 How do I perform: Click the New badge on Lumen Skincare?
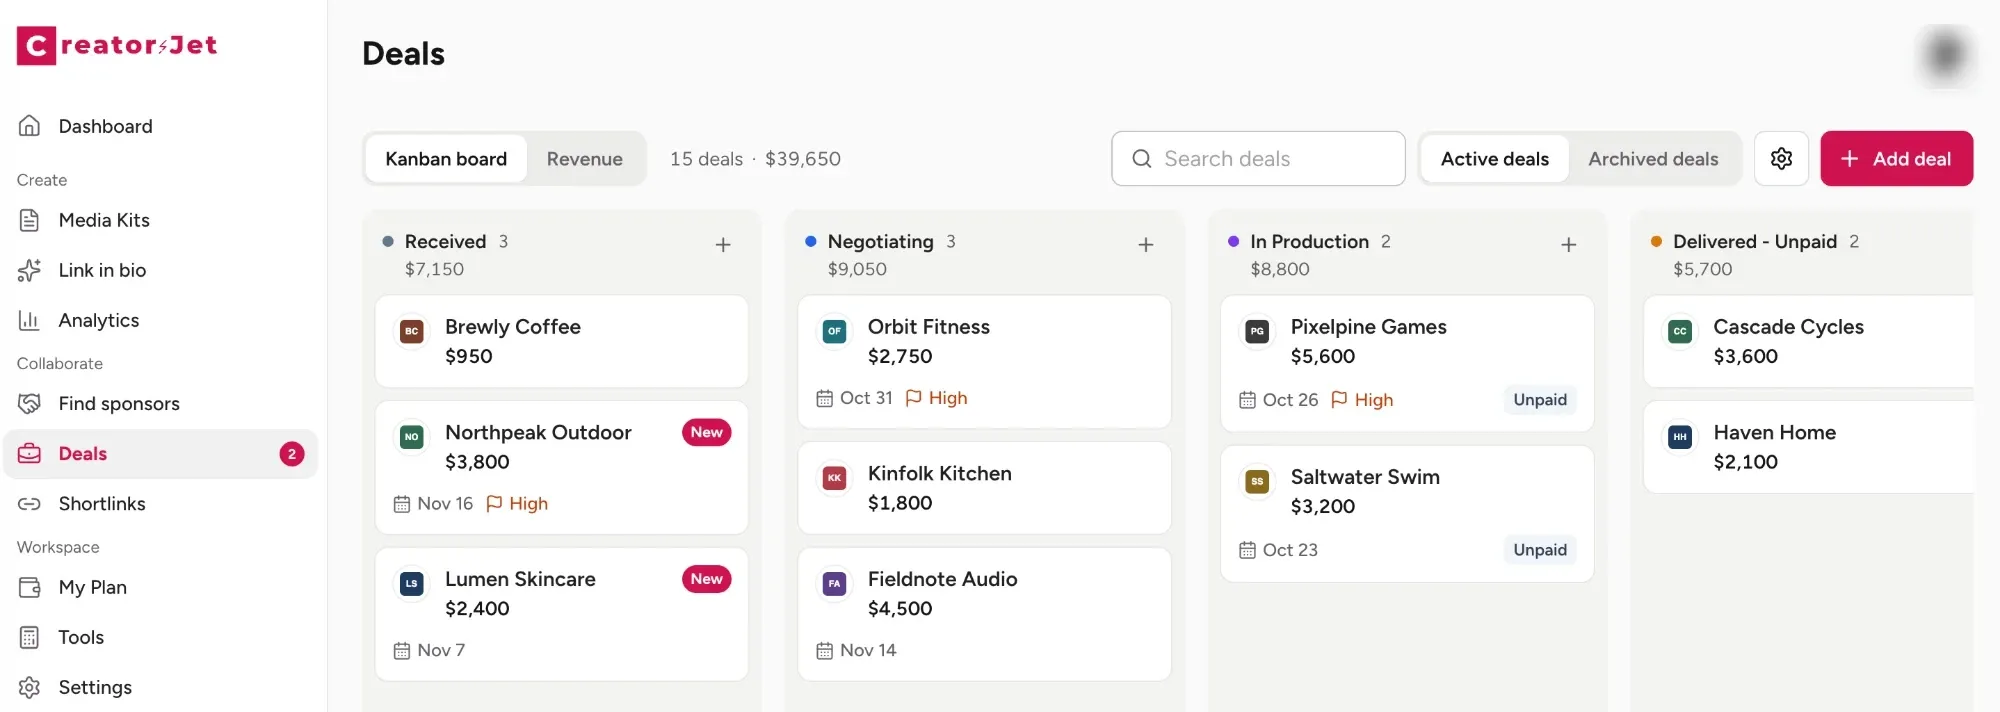[x=706, y=579]
